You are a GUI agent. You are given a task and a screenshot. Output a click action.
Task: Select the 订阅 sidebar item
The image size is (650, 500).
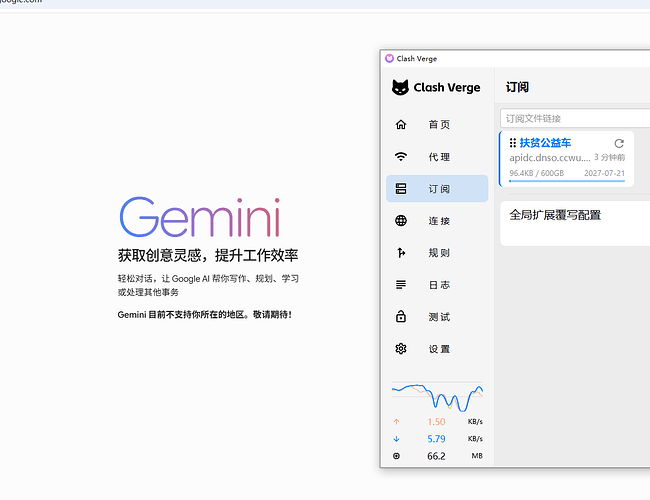tap(437, 189)
